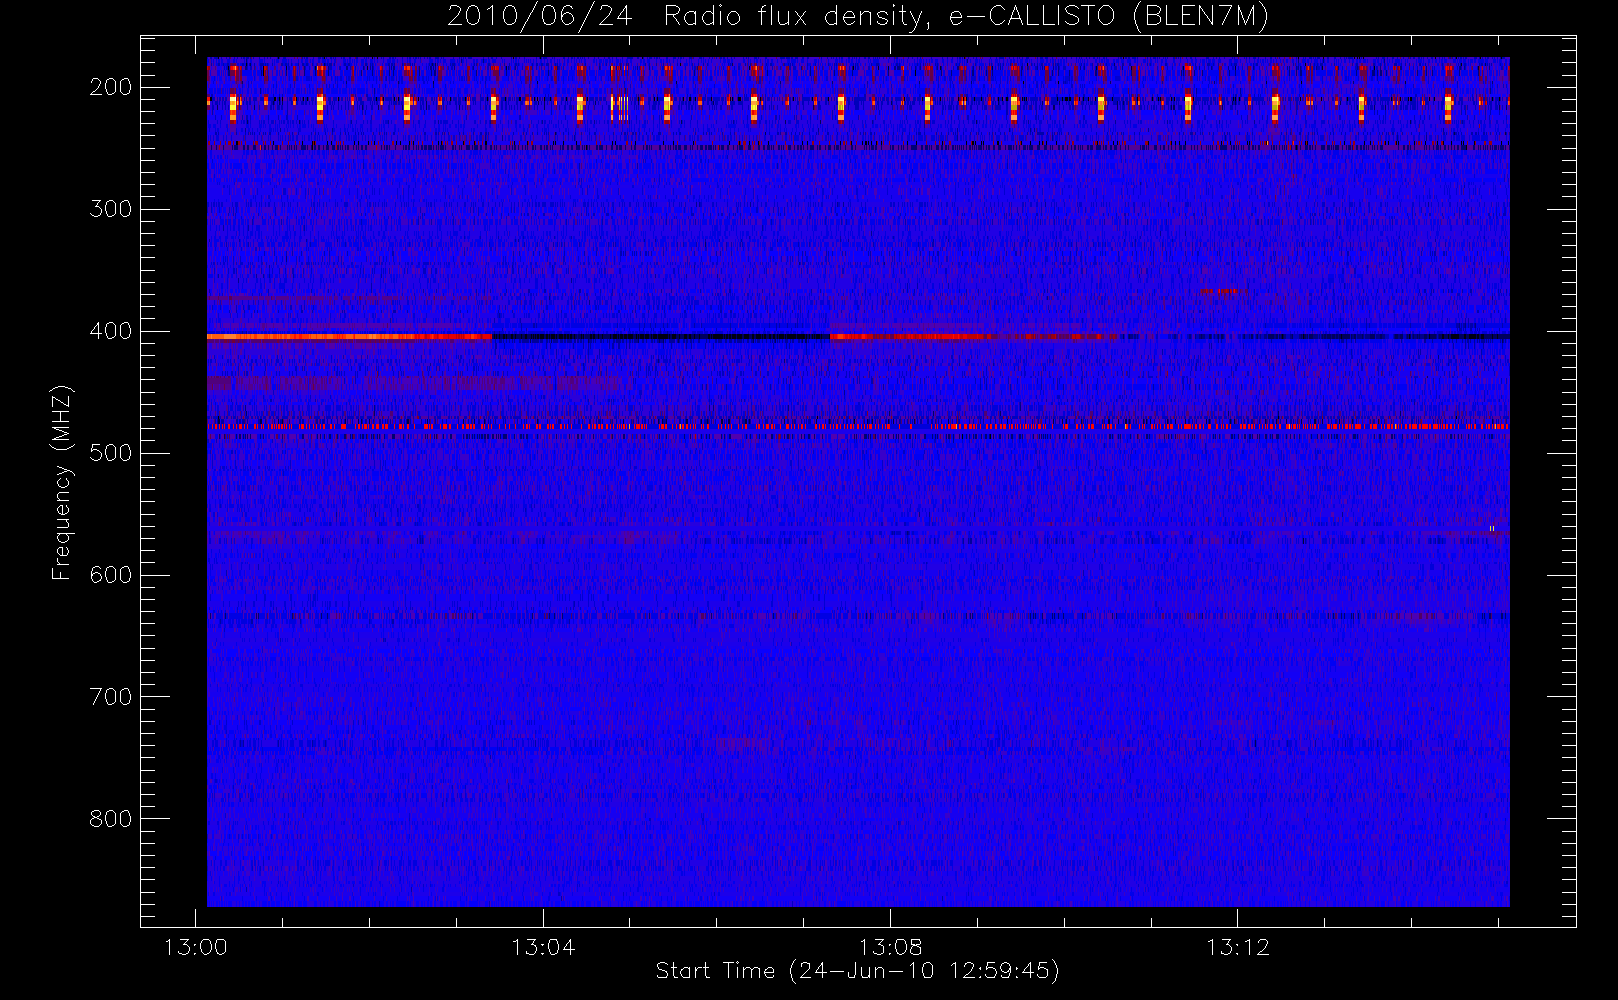Image resolution: width=1618 pixels, height=1000 pixels.
Task: Click the bright orange emission band at 400 MHz near 13:00
Action: coord(349,337)
